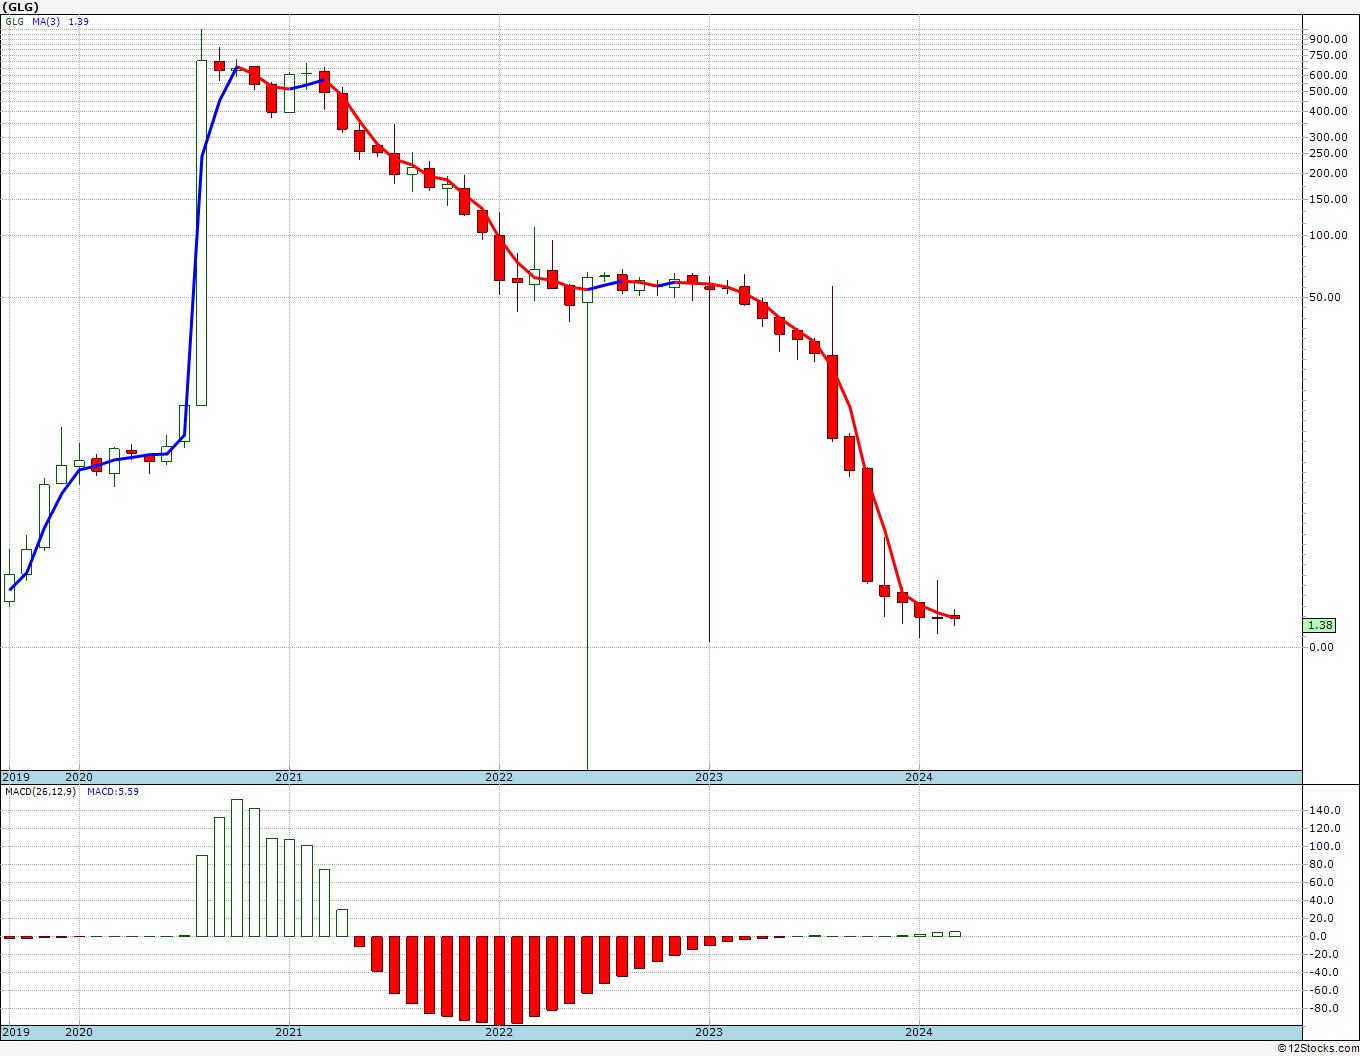Screen dimensions: 1360x1056
Task: Select the 150.00 price axis label
Action: [x=1327, y=199]
